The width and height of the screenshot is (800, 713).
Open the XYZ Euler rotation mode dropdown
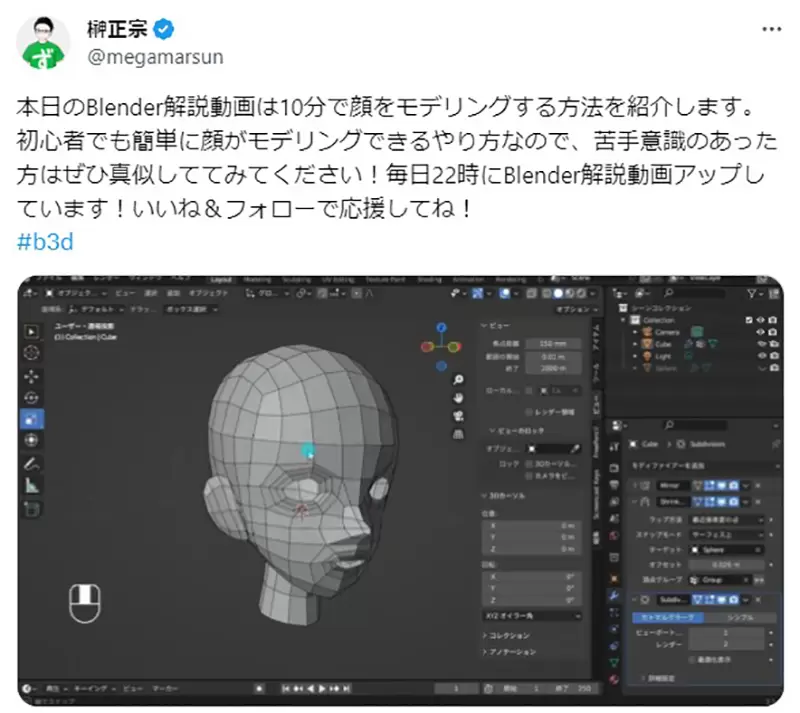pos(532,616)
